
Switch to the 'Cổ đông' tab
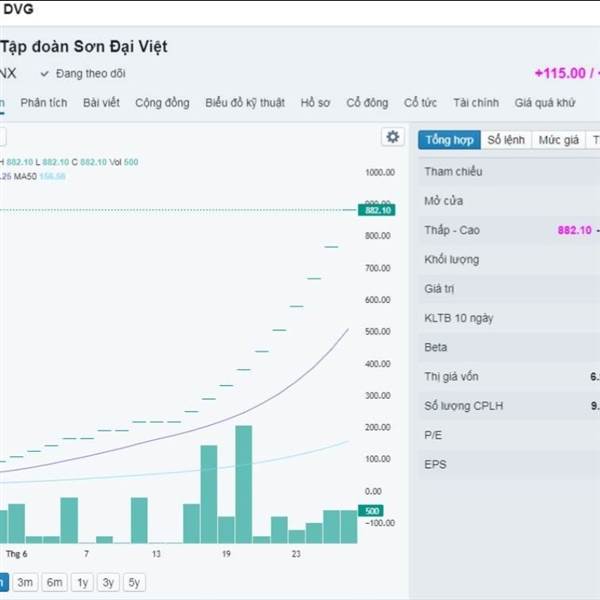point(367,103)
